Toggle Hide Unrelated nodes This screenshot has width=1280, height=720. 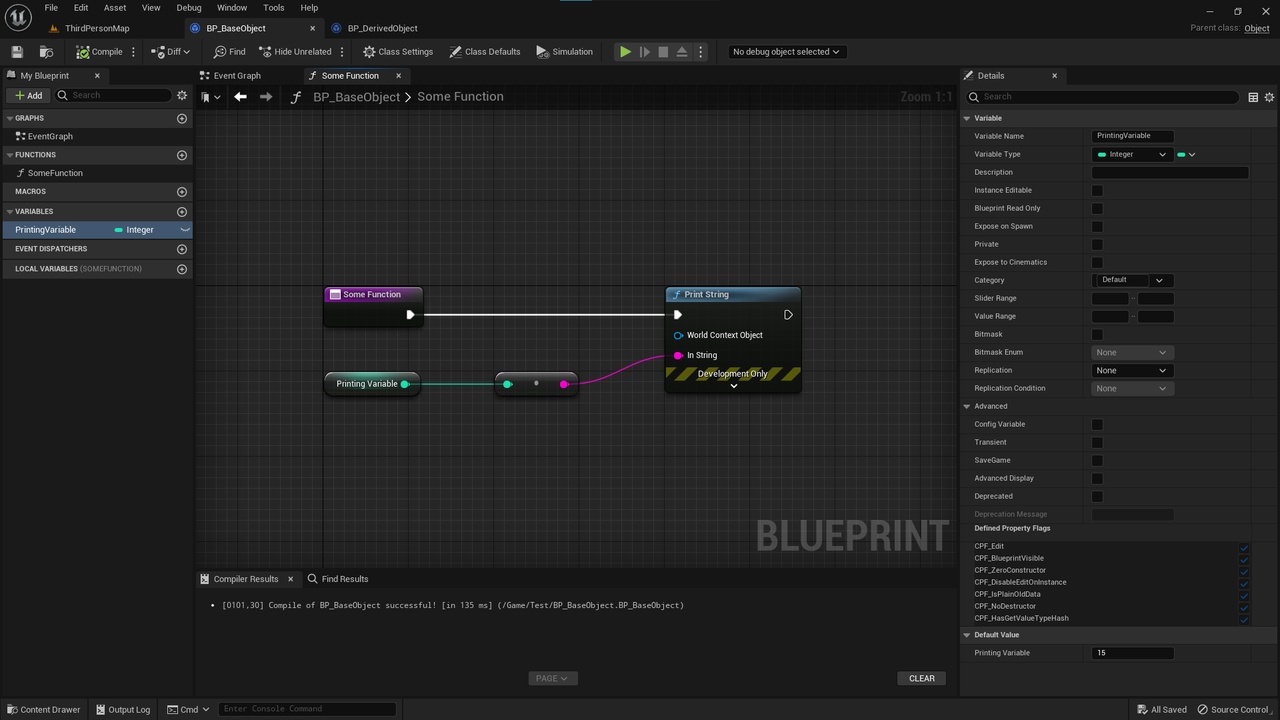[295, 52]
